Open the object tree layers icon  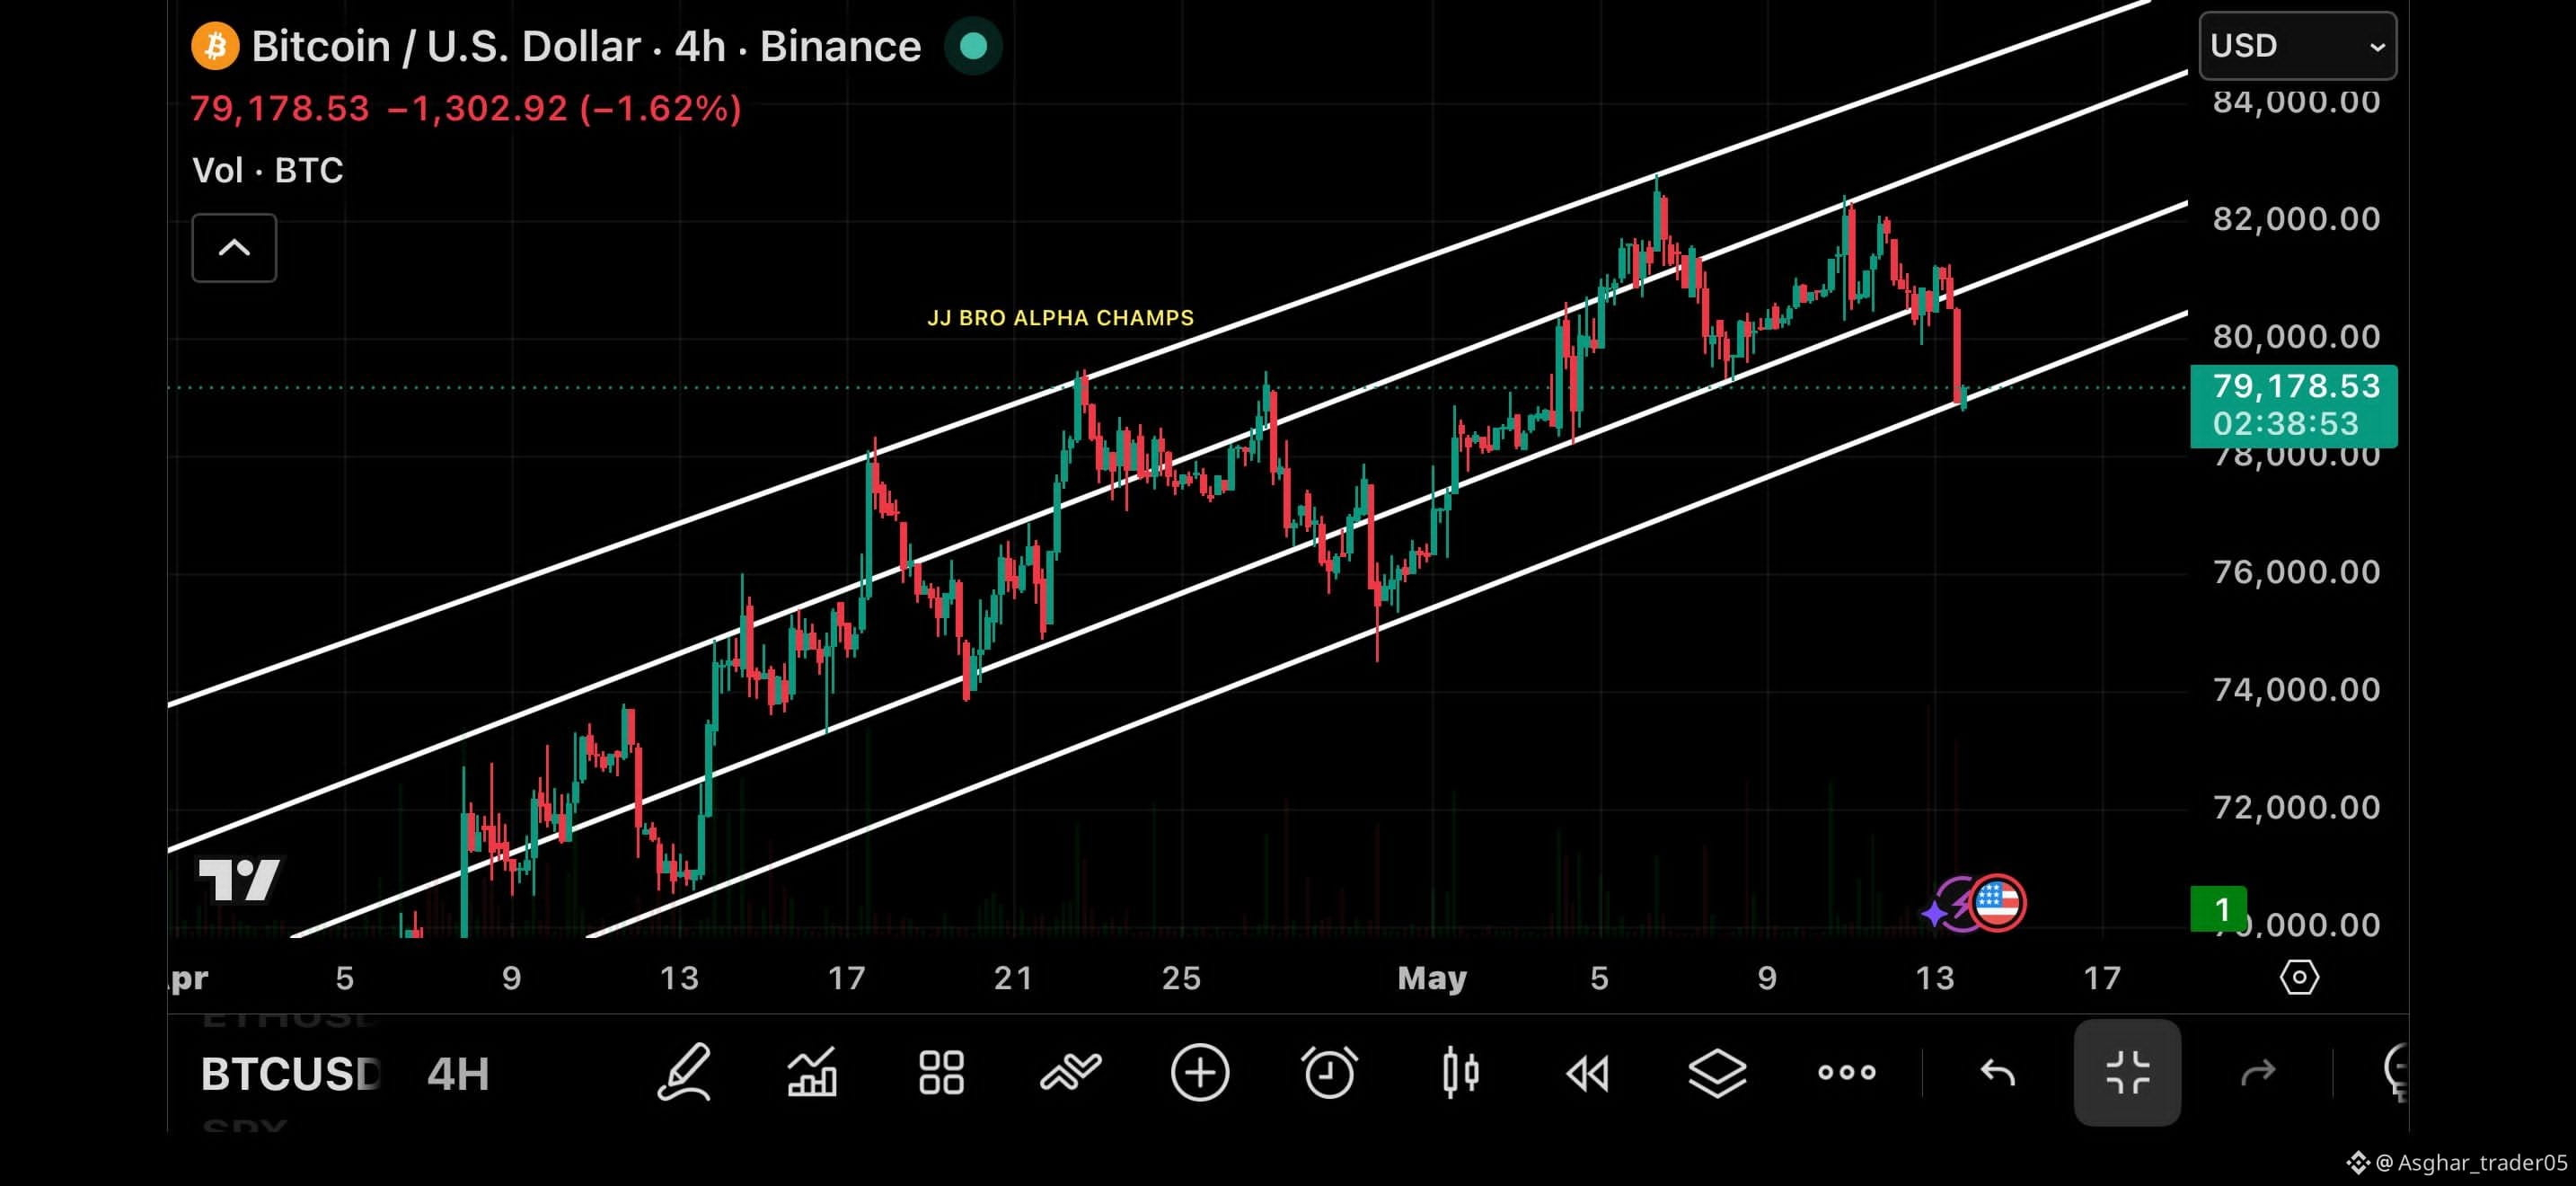point(1717,1073)
